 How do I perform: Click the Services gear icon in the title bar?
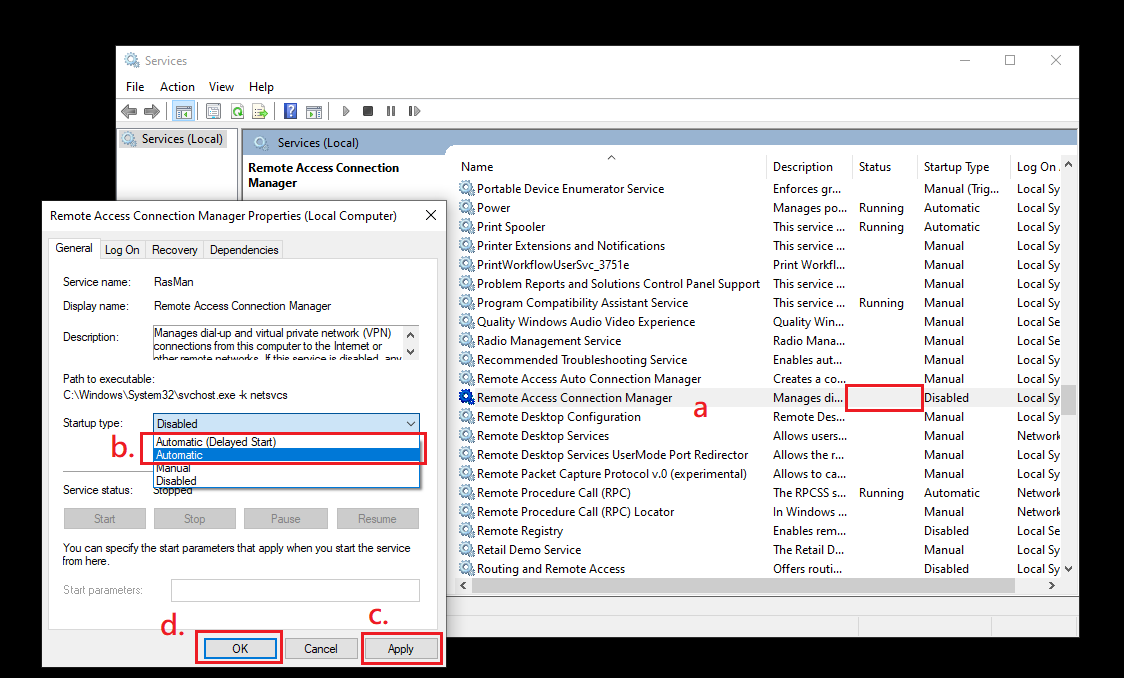pyautogui.click(x=132, y=60)
